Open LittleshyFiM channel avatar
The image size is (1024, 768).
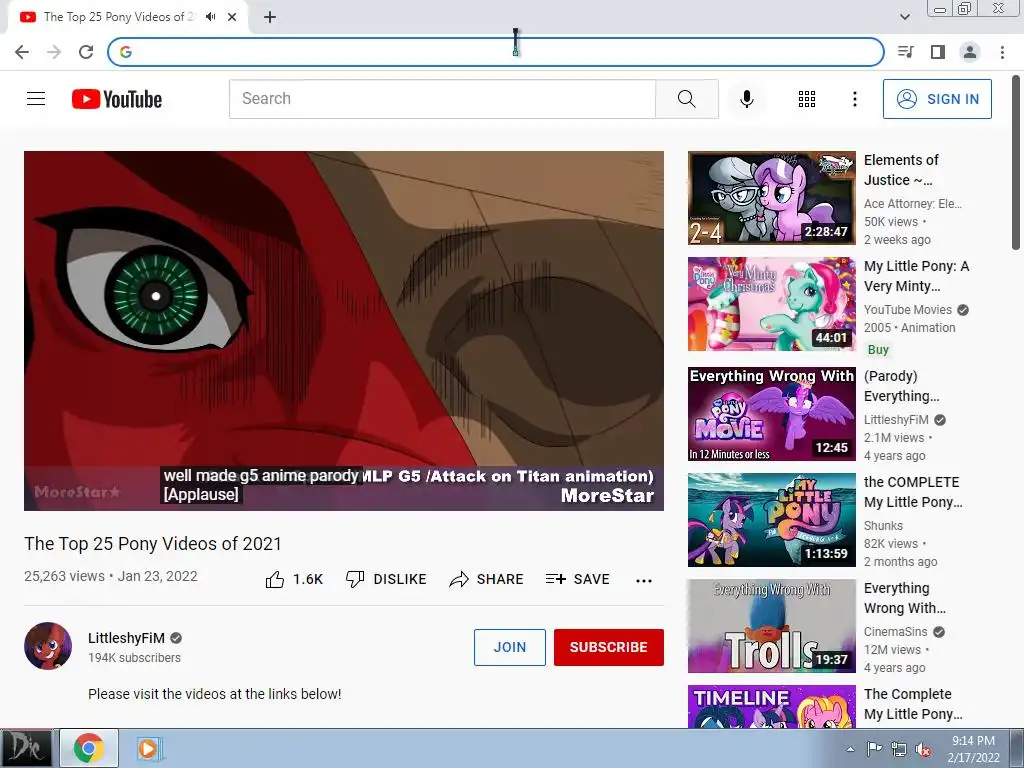pos(48,646)
